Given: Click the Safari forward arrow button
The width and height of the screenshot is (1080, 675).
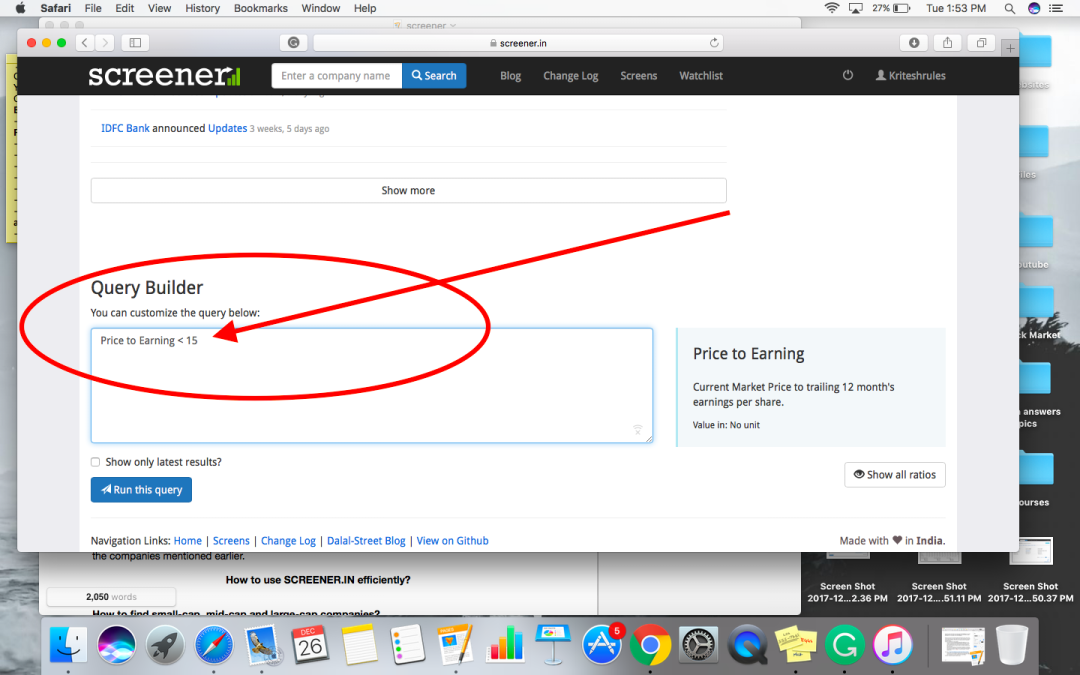Looking at the screenshot, I should coord(105,43).
